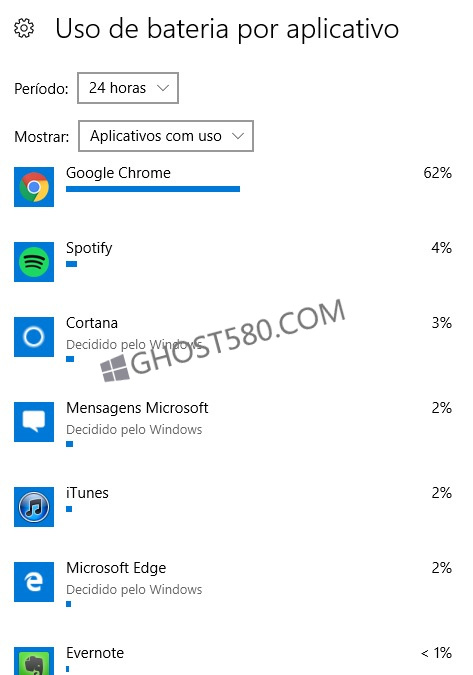Select the Microsoft Edge icon
473x675 pixels.
34,582
